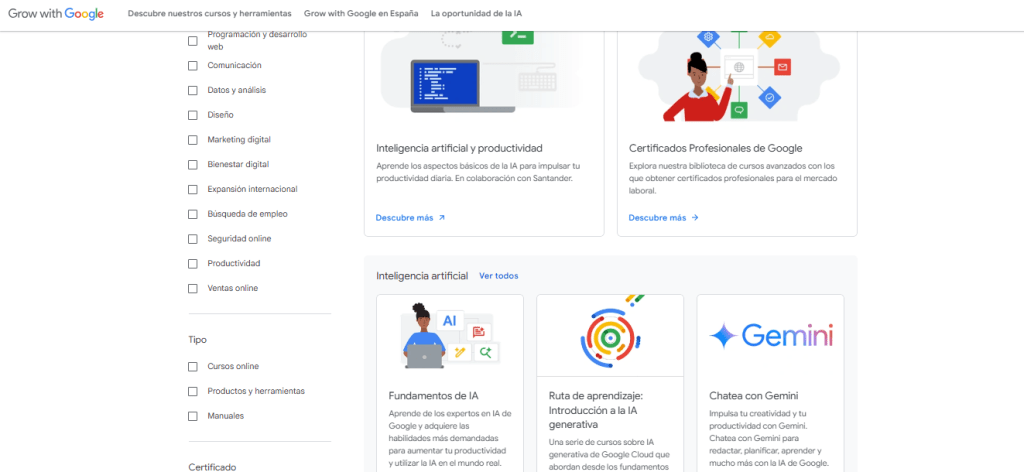Click the arrow icon beside the first Descubre más
Image resolution: width=1024 pixels, height=472 pixels.
(x=442, y=217)
